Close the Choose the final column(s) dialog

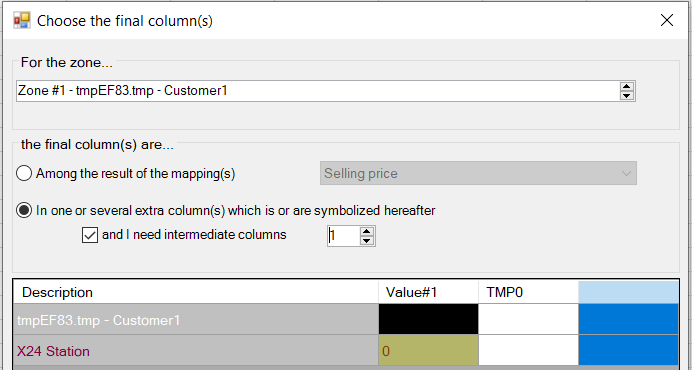coord(666,20)
